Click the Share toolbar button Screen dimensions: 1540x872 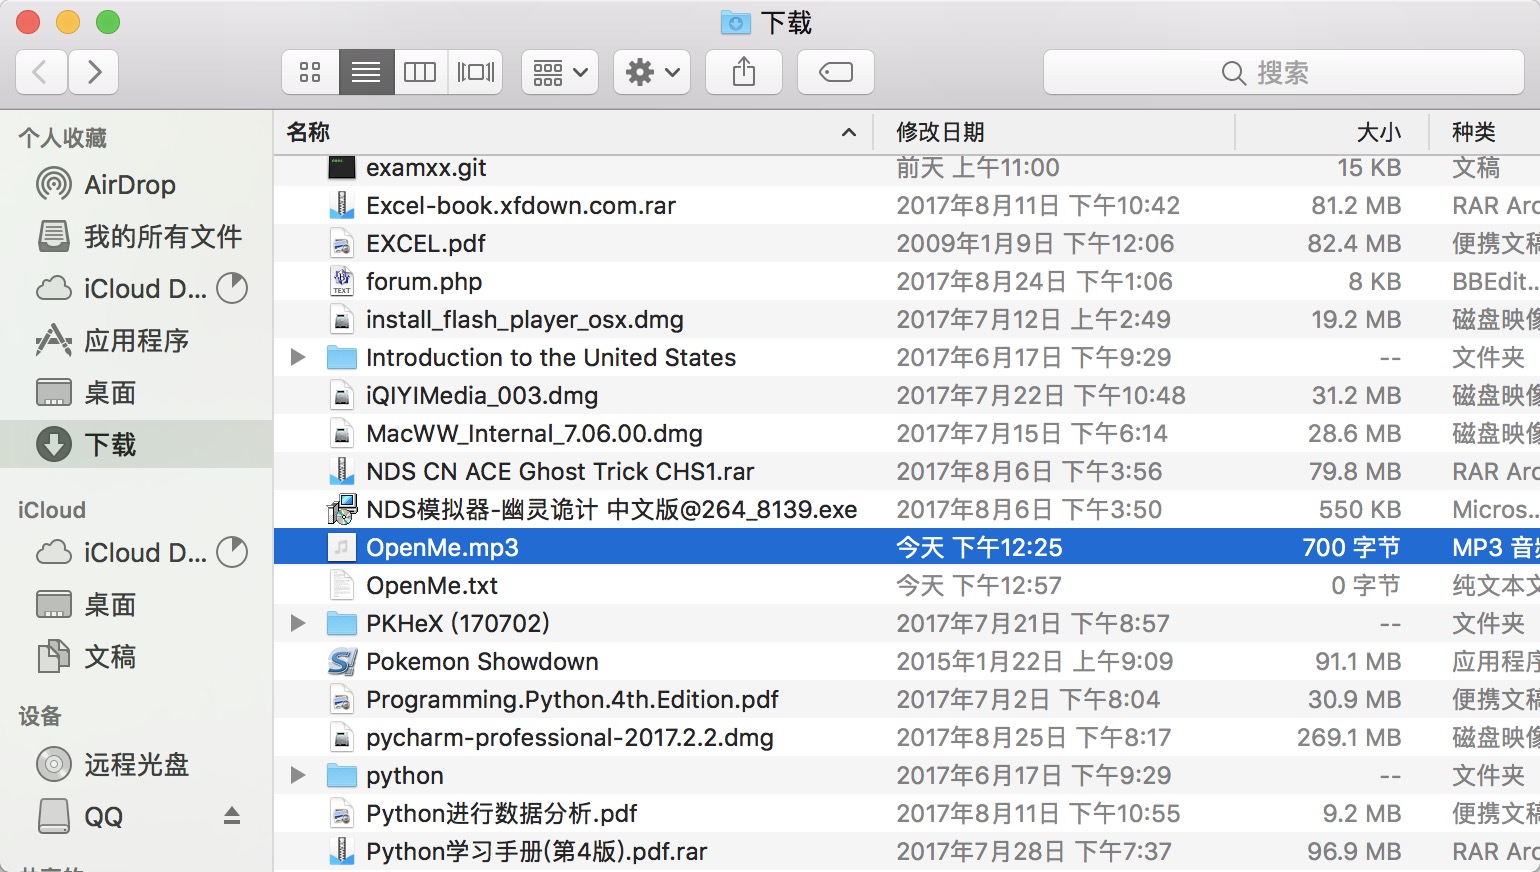[x=744, y=72]
